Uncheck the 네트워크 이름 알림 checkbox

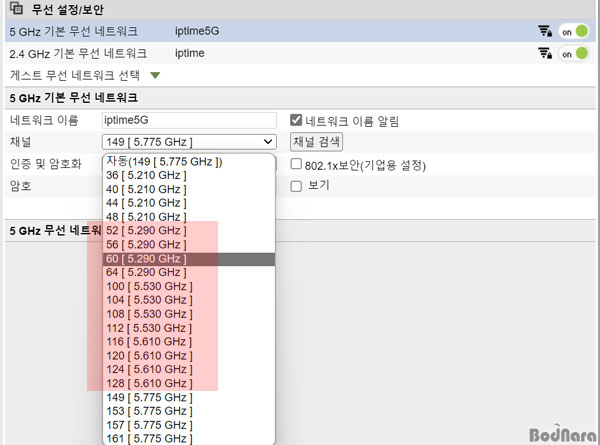pyautogui.click(x=296, y=120)
